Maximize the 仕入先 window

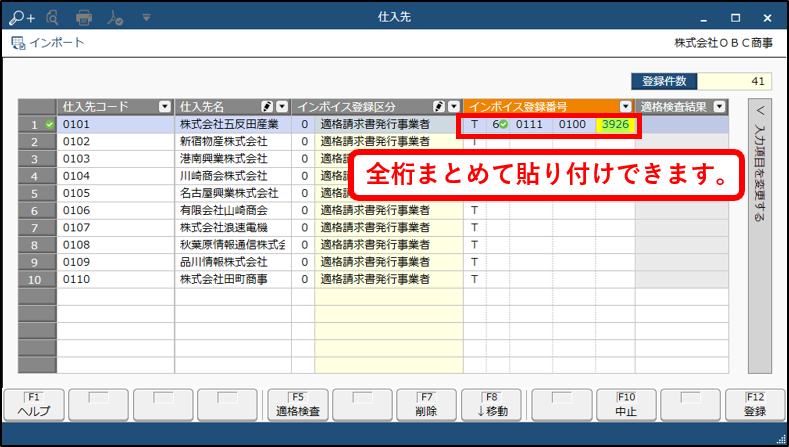pos(735,18)
